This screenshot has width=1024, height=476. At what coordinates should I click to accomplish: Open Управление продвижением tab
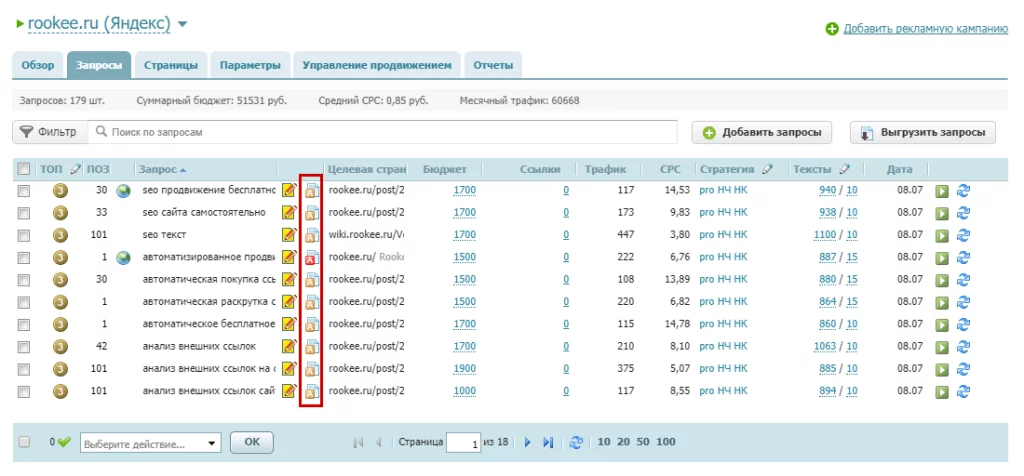tap(377, 65)
